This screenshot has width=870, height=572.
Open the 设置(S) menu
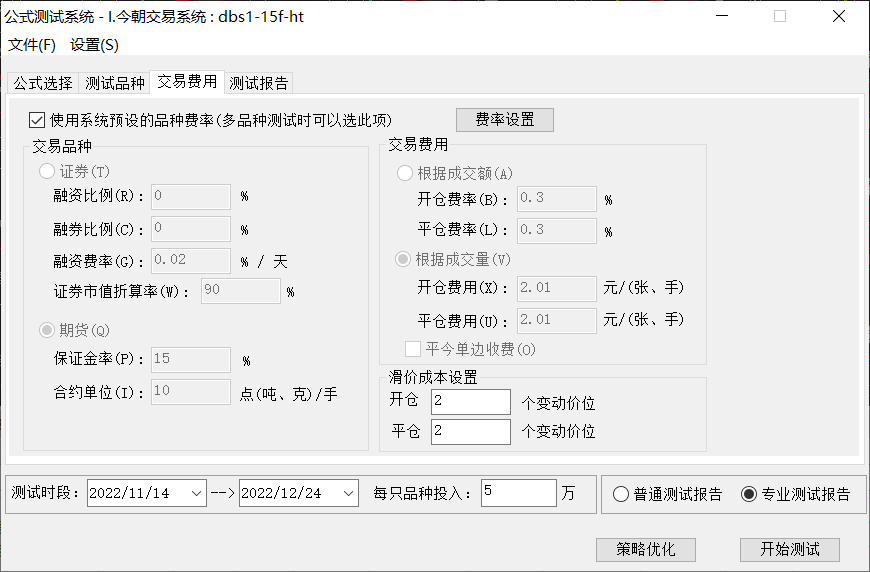pyautogui.click(x=94, y=45)
